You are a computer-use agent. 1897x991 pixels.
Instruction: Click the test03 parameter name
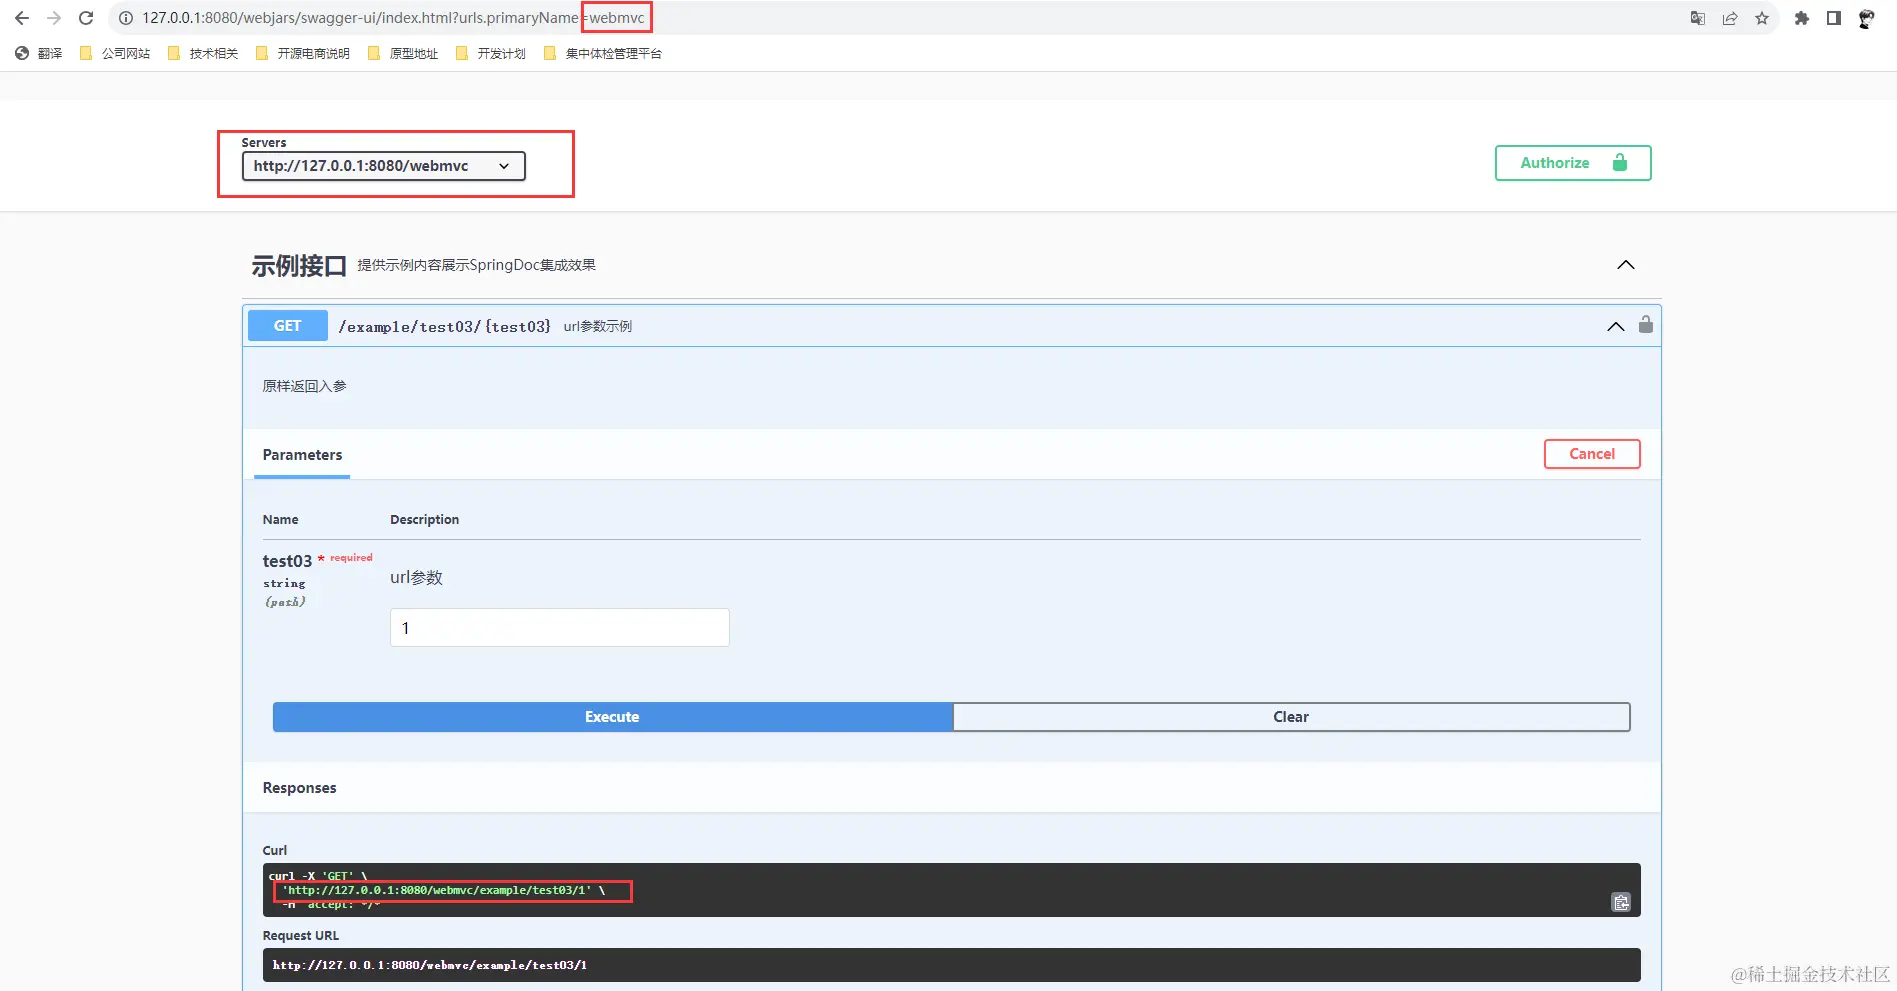point(287,561)
